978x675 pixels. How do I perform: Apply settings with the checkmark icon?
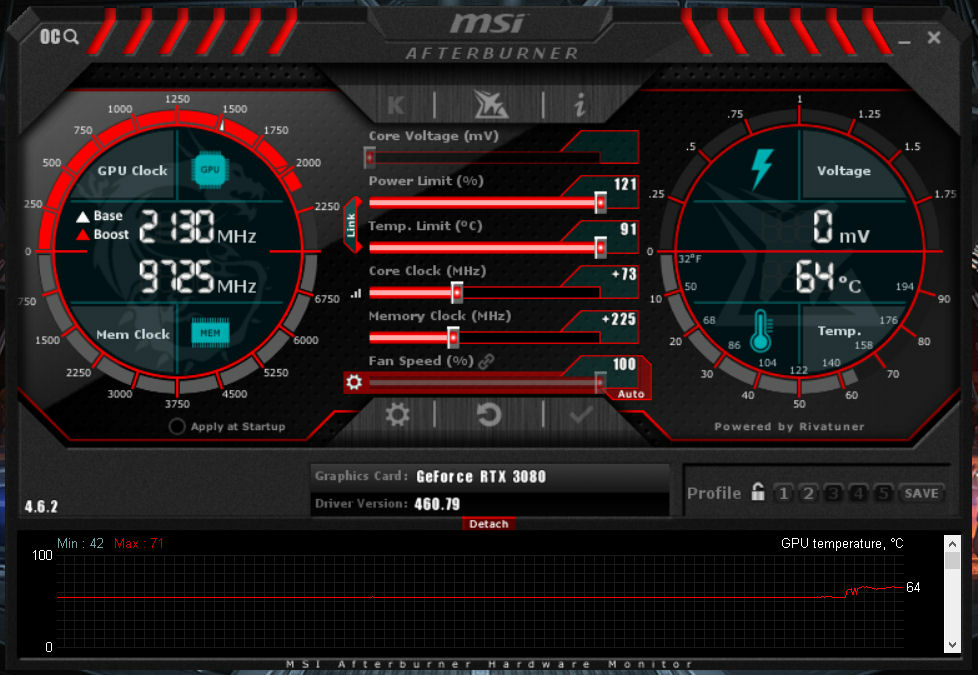tap(581, 414)
